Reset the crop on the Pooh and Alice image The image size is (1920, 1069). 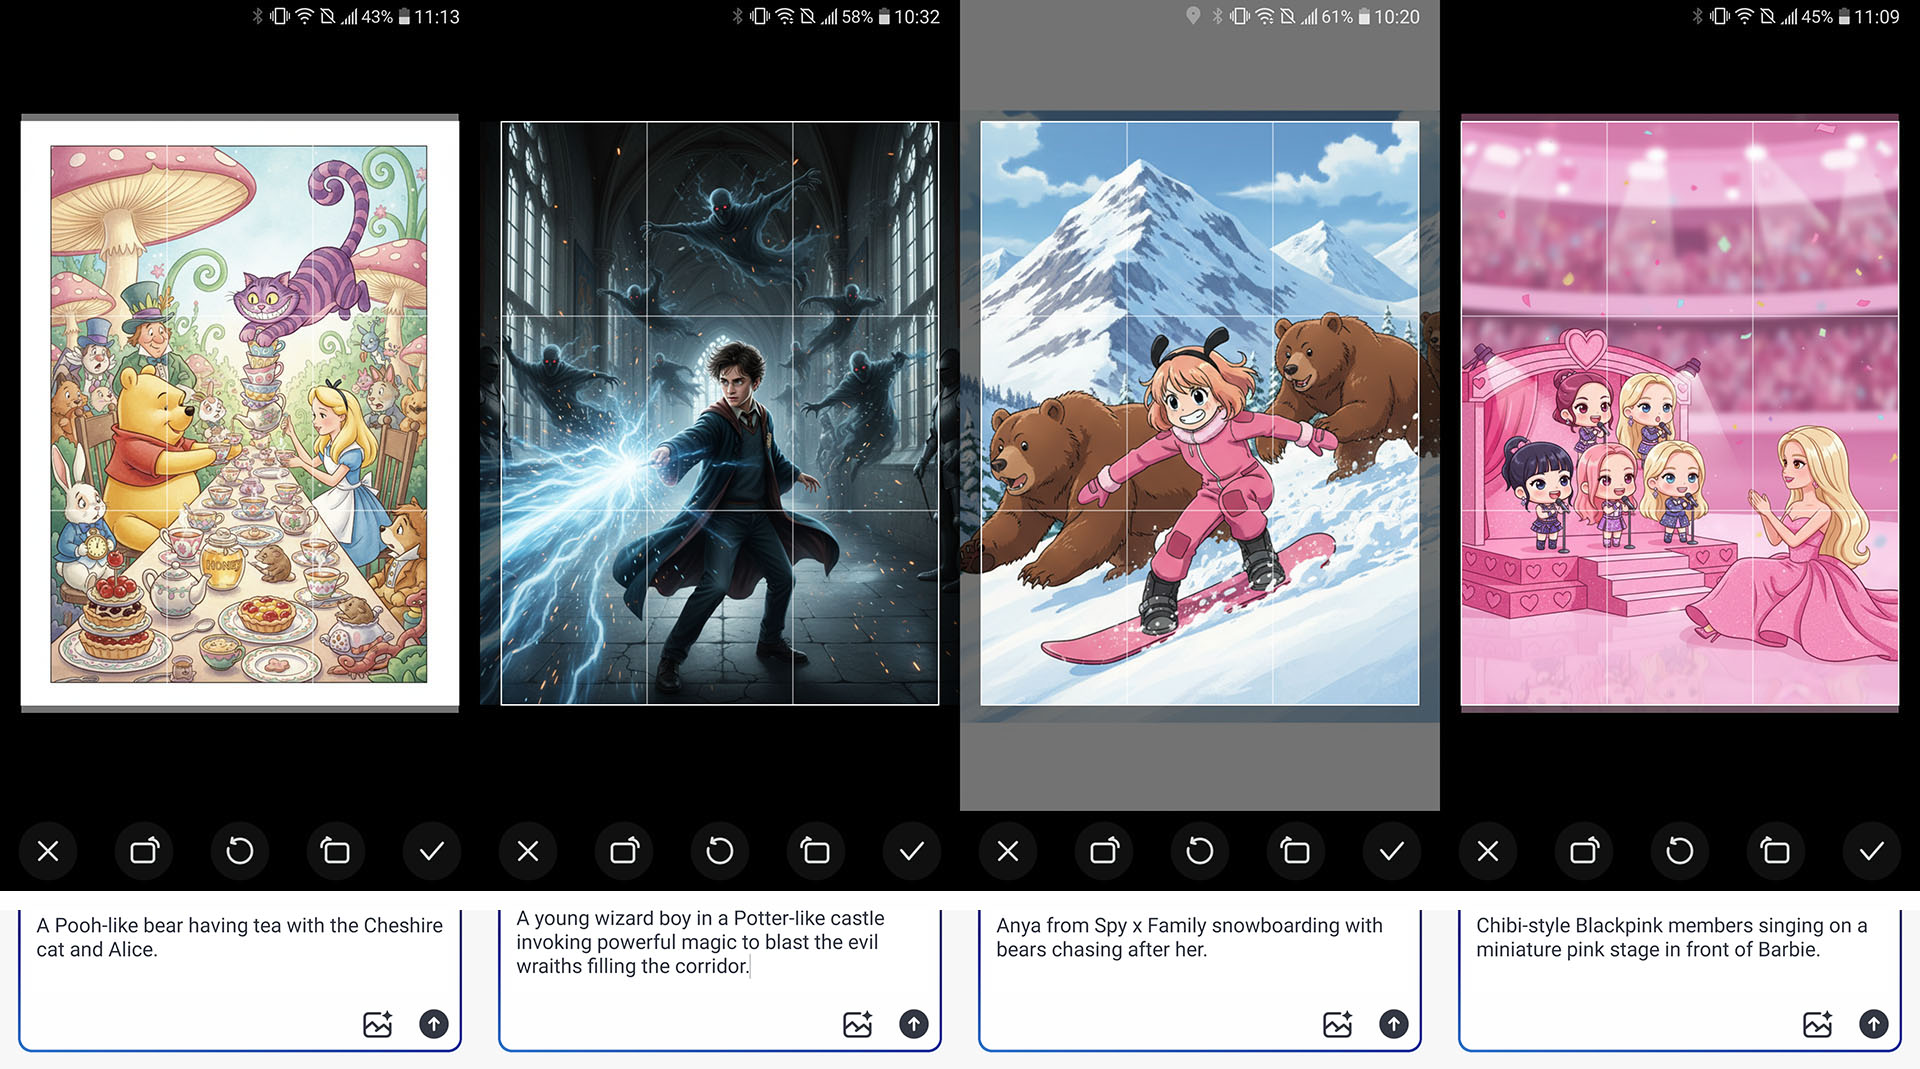click(240, 851)
